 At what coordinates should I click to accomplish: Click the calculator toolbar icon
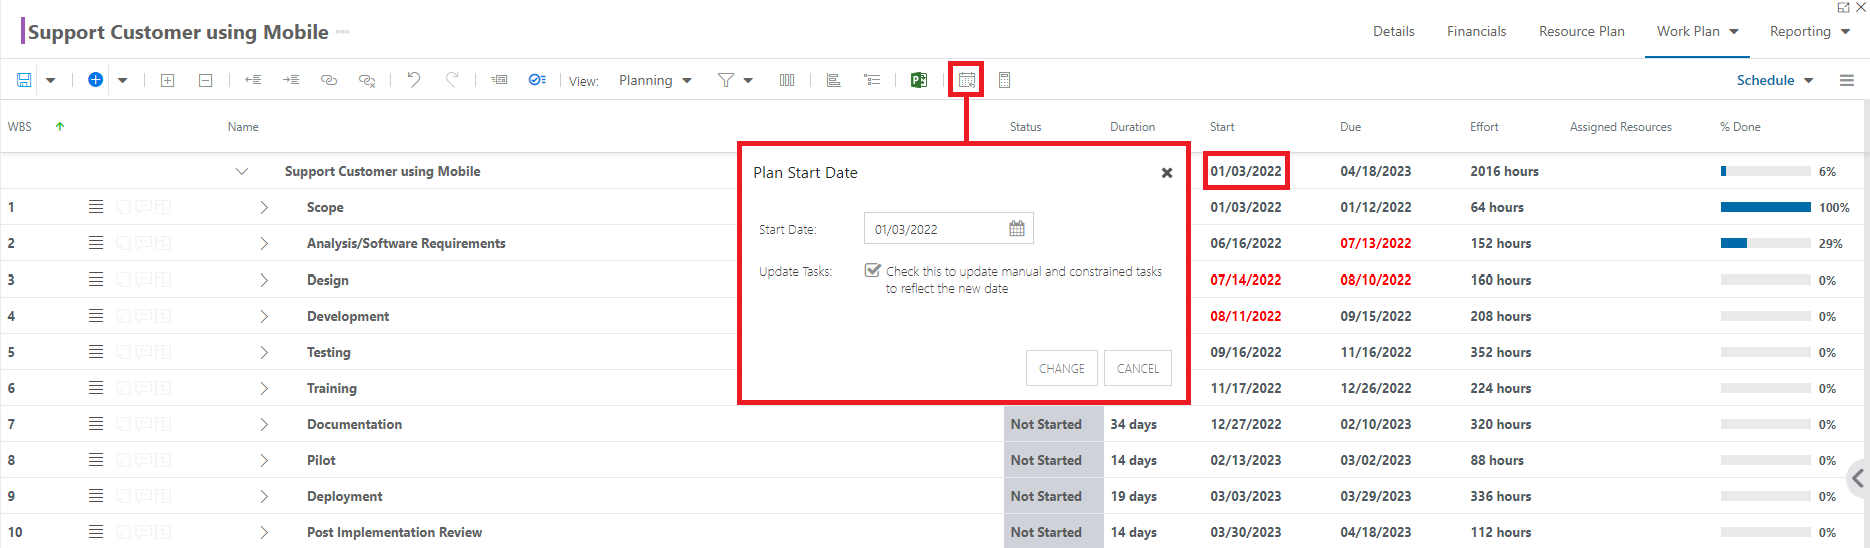[1005, 80]
